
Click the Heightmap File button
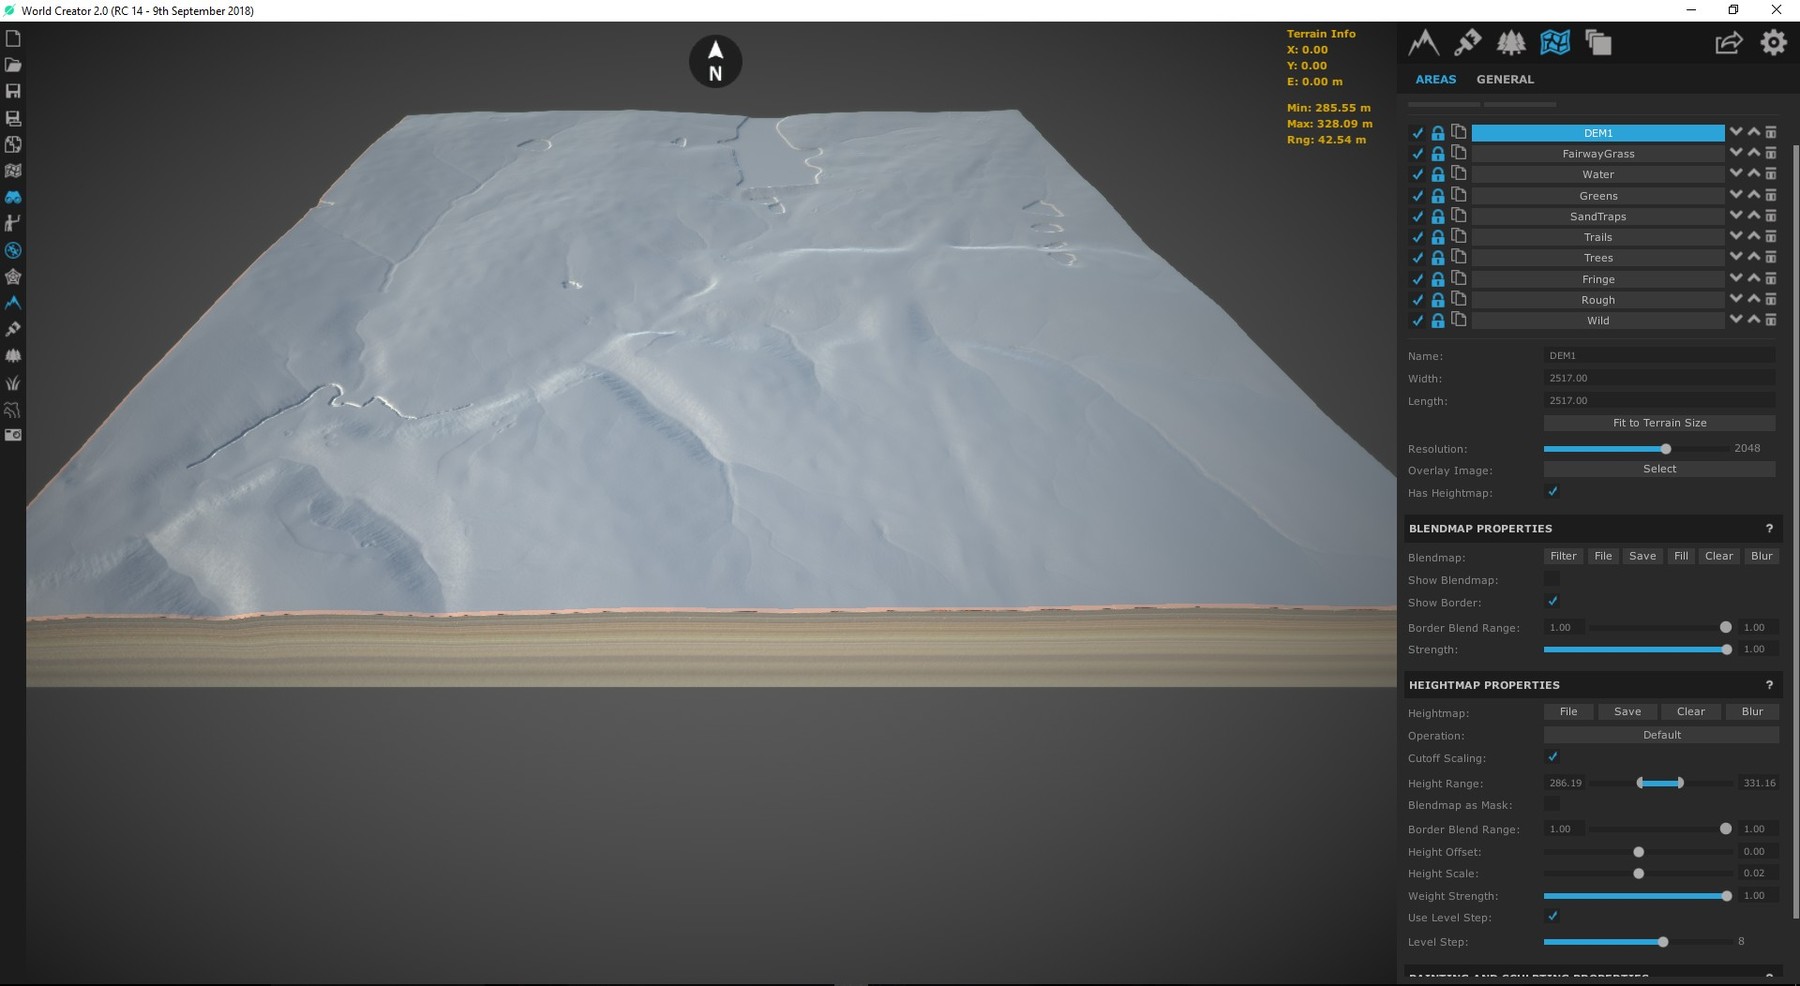[1568, 712]
